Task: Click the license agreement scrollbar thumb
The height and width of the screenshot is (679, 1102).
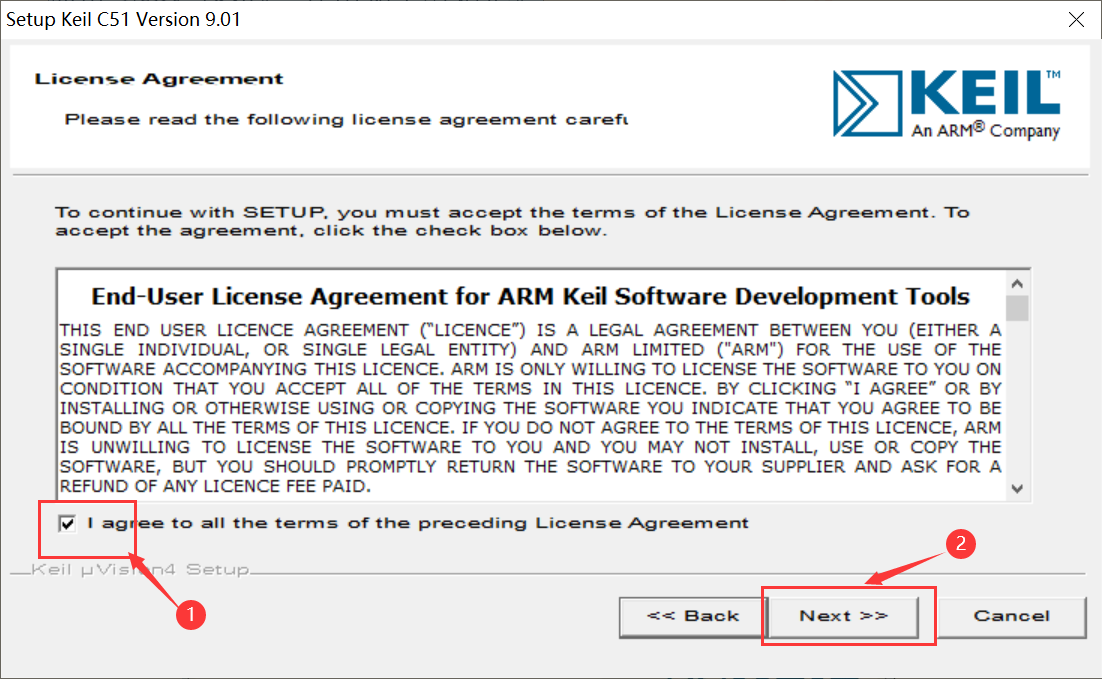Action: pyautogui.click(x=1017, y=308)
